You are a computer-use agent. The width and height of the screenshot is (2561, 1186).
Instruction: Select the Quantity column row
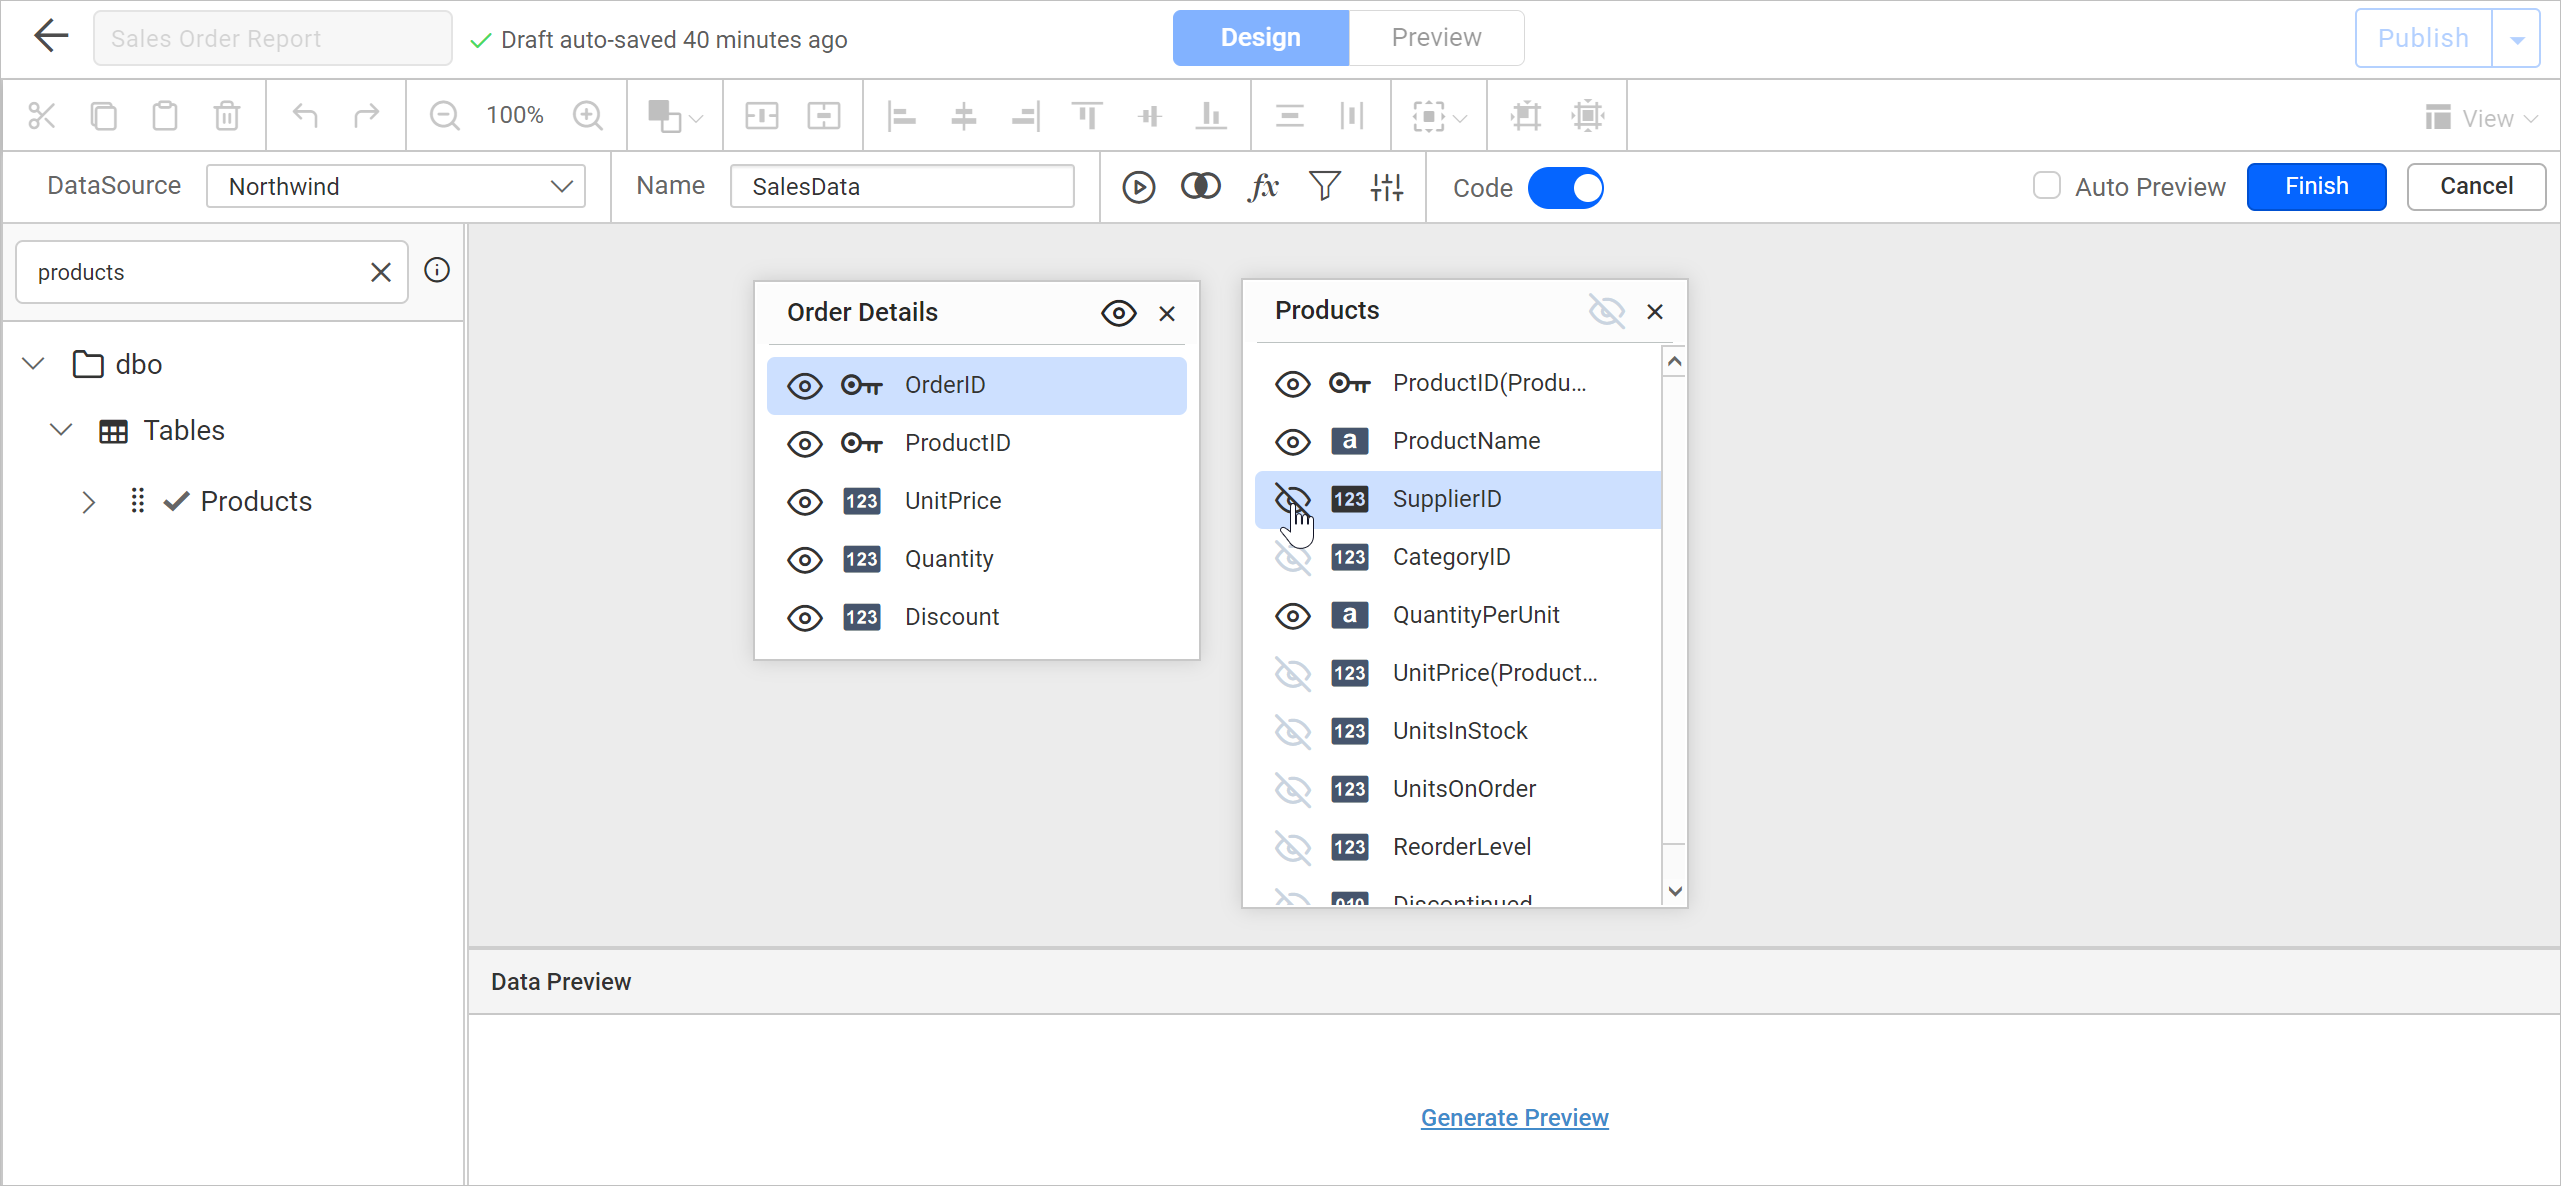pos(976,560)
